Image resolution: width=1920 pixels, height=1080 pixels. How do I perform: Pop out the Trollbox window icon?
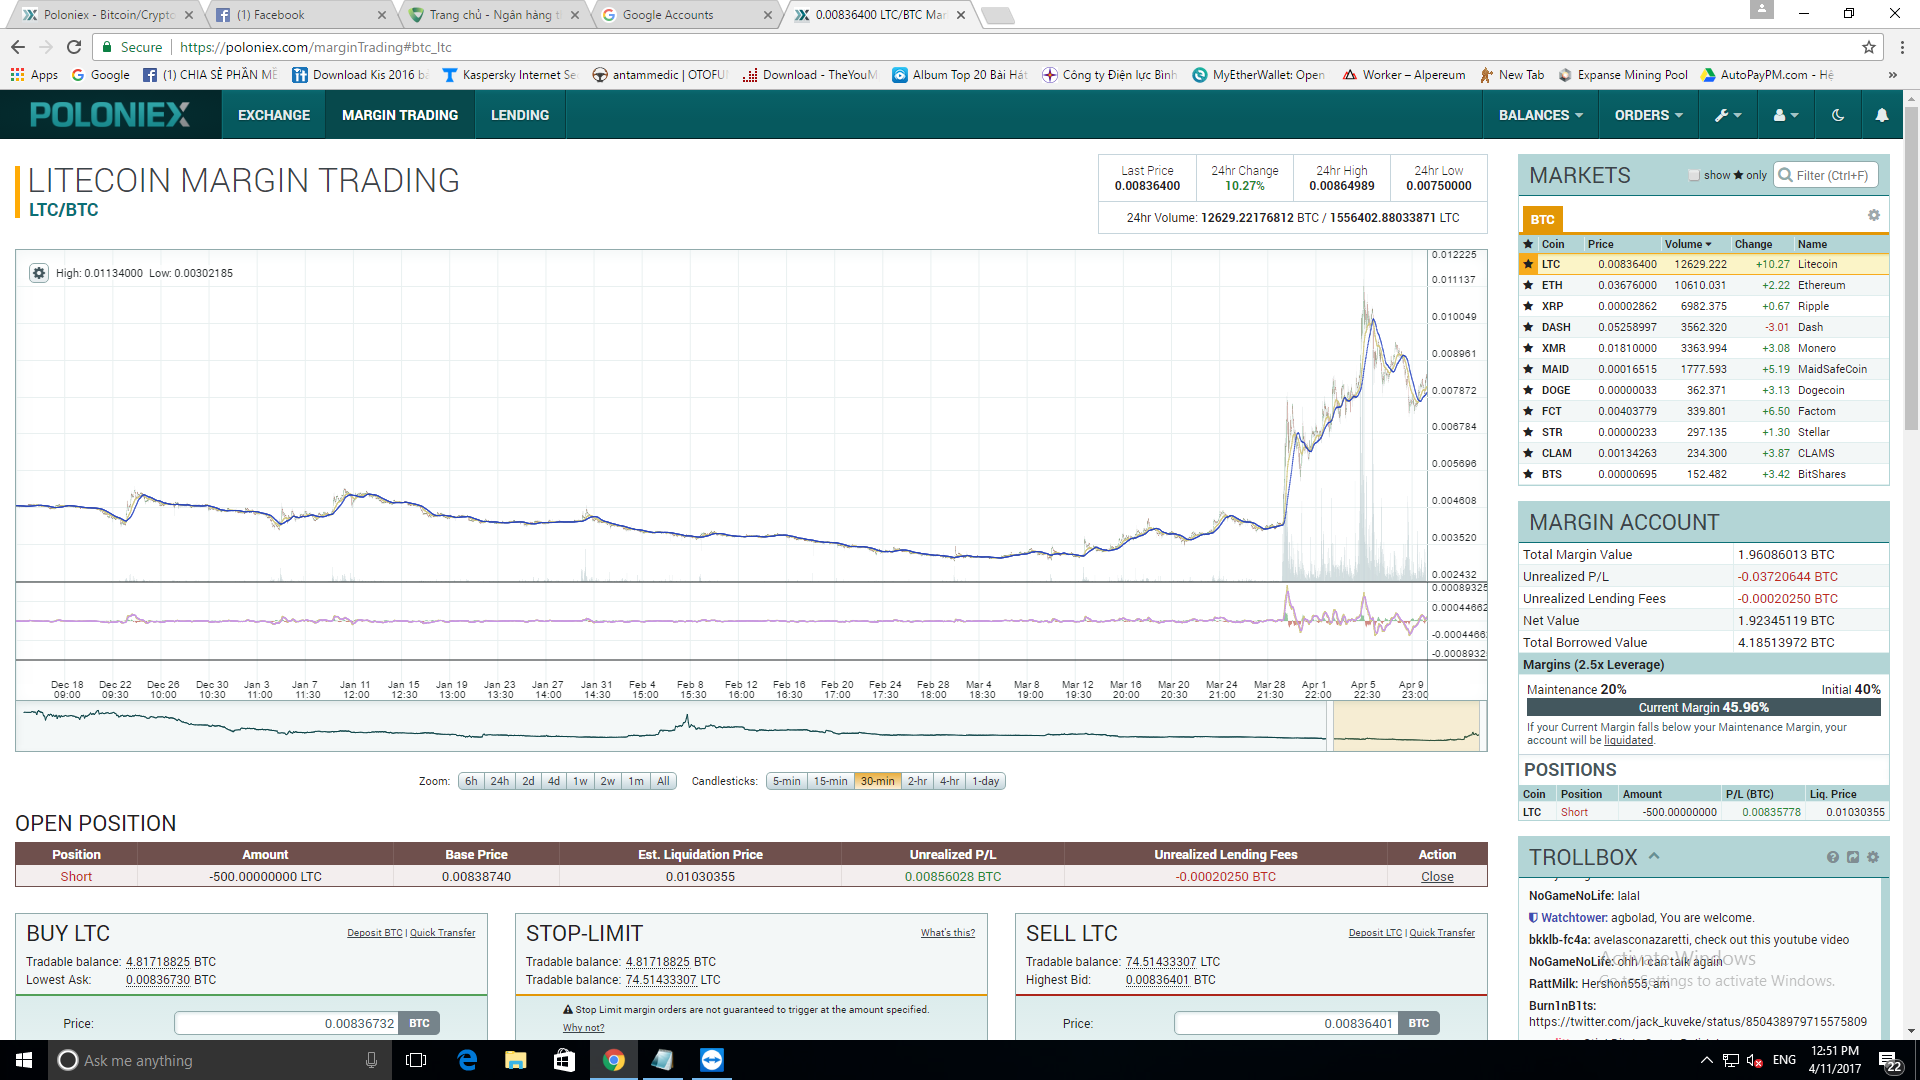(1852, 857)
